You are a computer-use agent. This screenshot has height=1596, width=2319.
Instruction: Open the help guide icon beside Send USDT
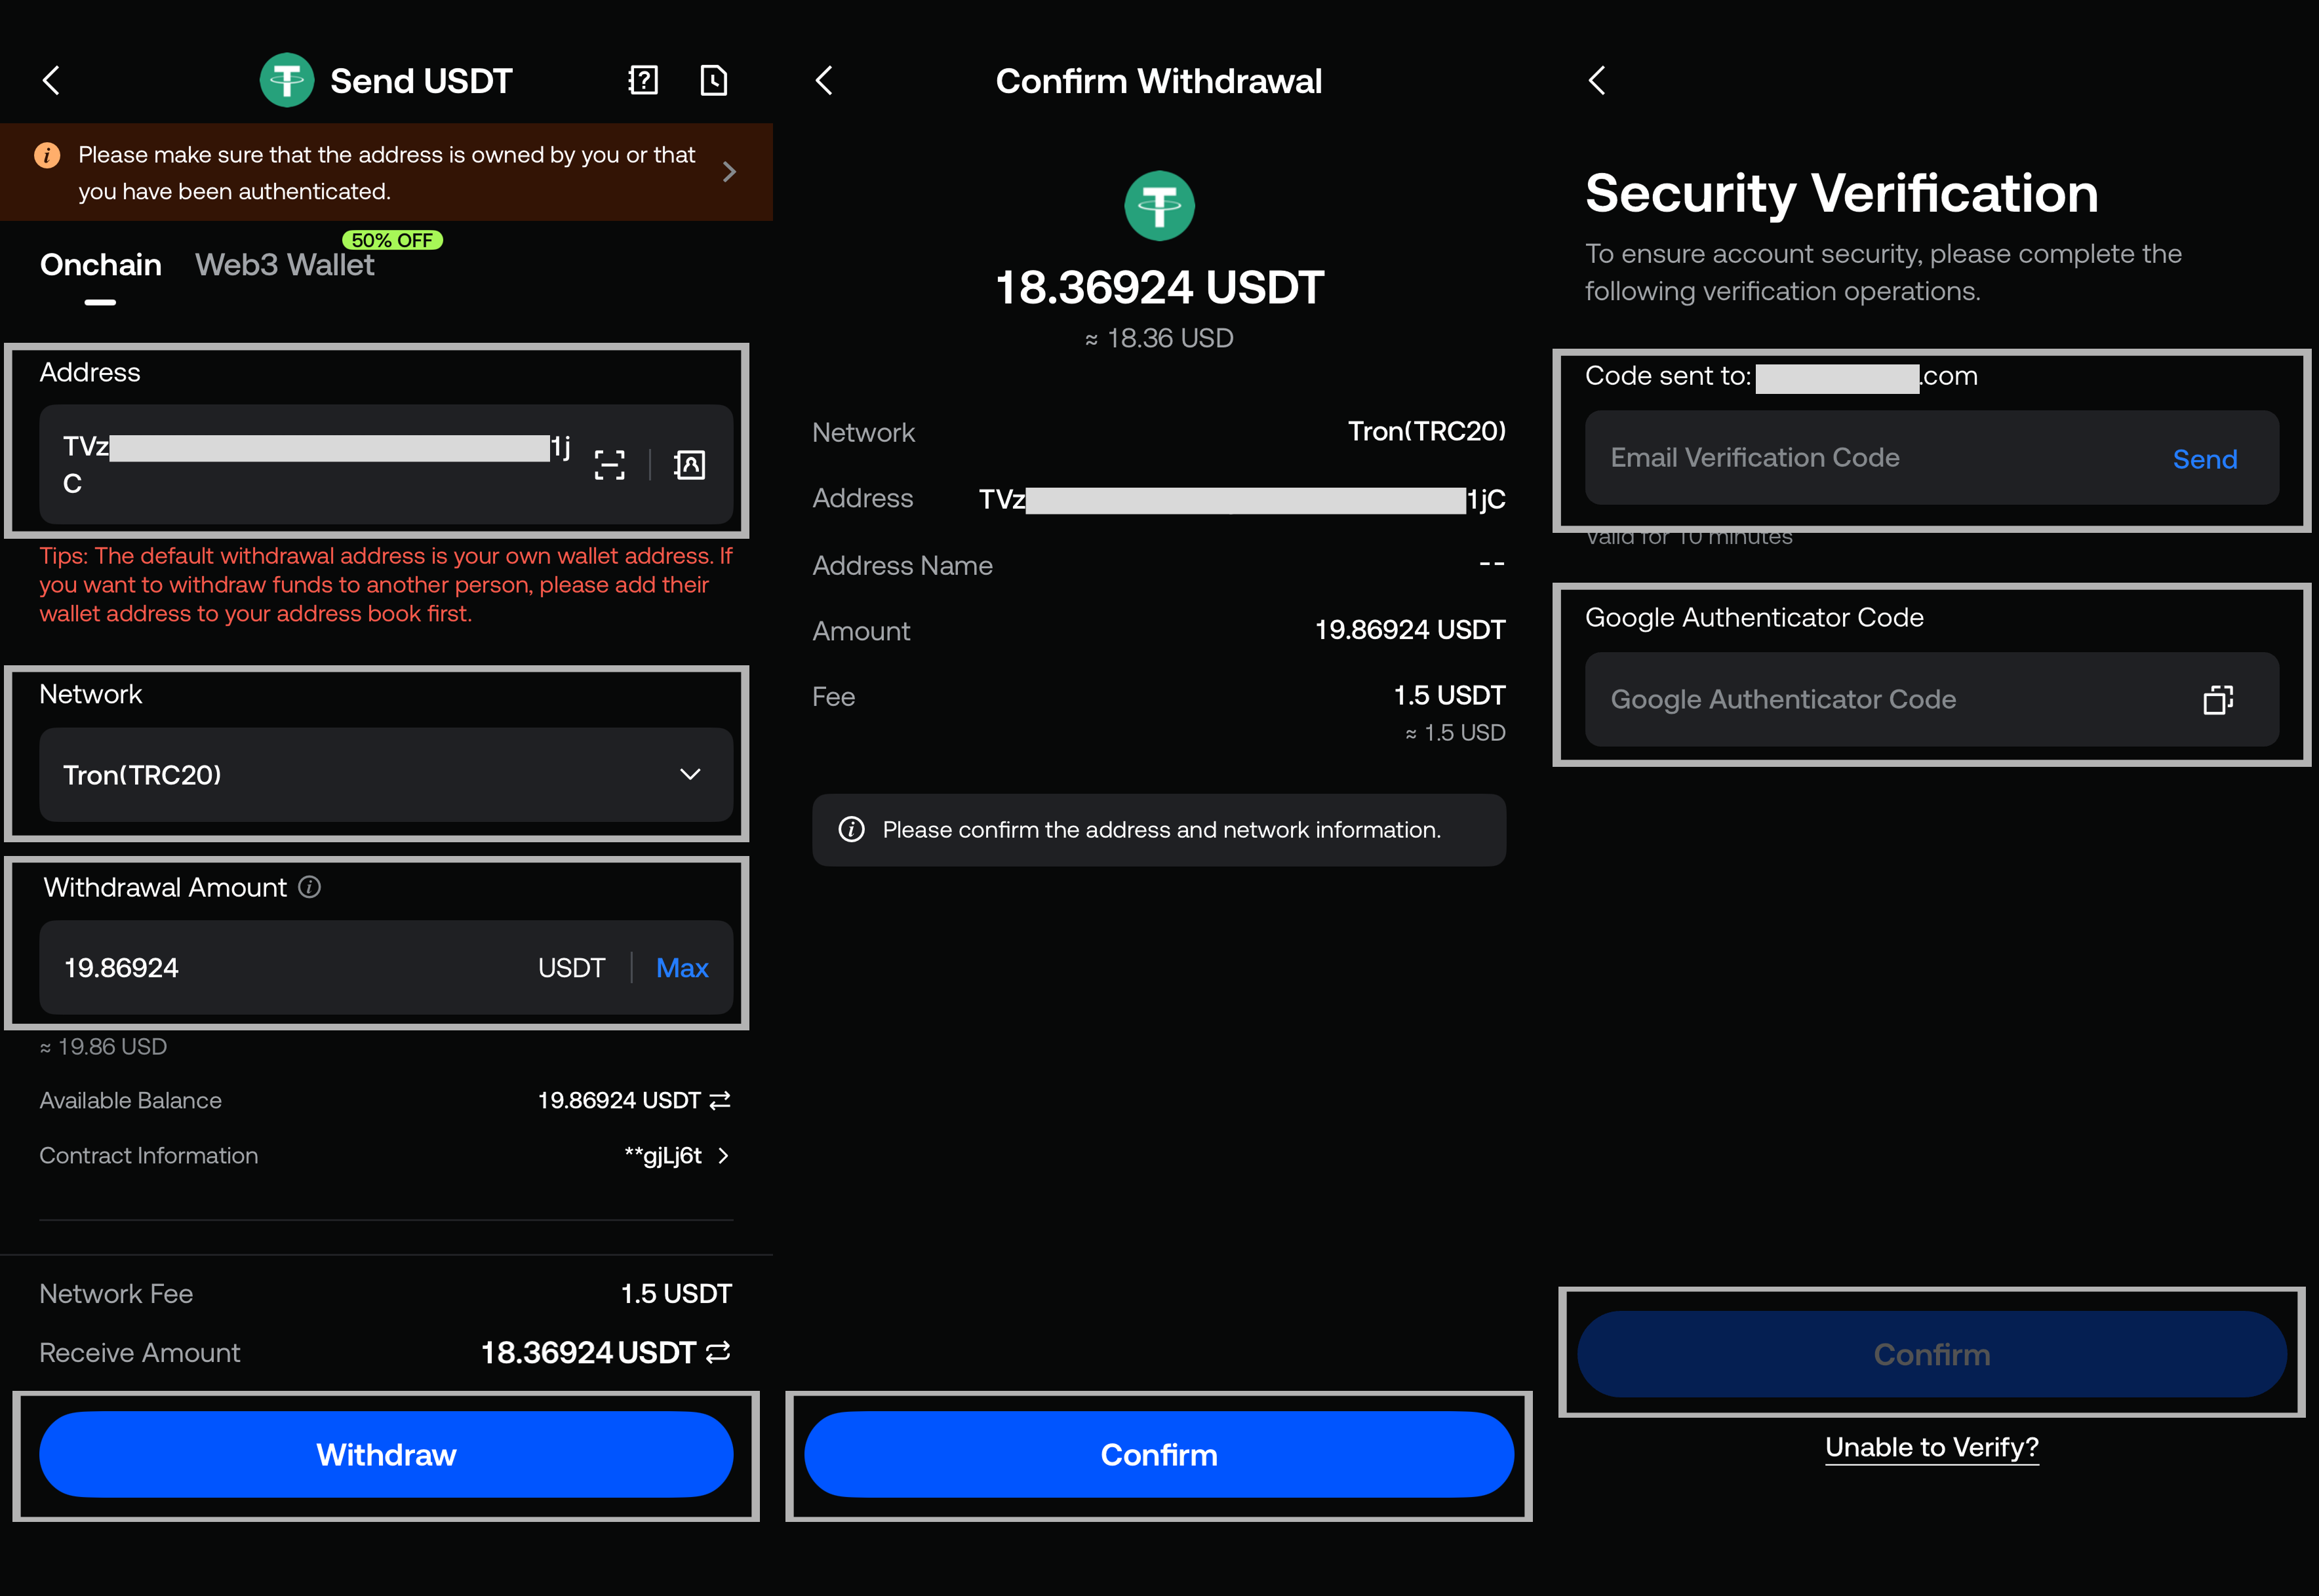coord(643,80)
